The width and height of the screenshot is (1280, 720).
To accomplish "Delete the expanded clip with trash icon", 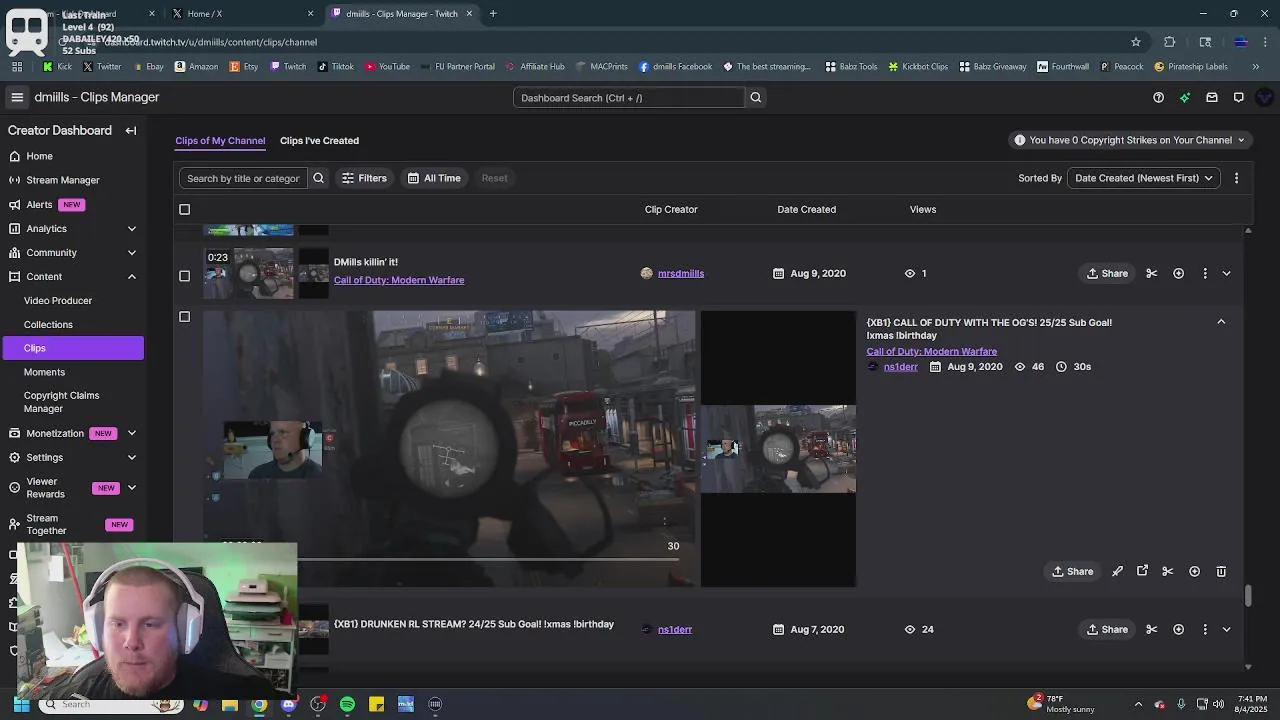I will [x=1221, y=571].
